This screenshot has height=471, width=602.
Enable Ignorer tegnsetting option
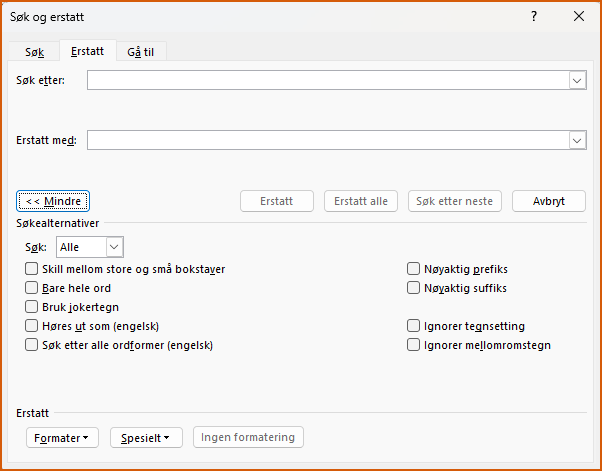[x=414, y=326]
